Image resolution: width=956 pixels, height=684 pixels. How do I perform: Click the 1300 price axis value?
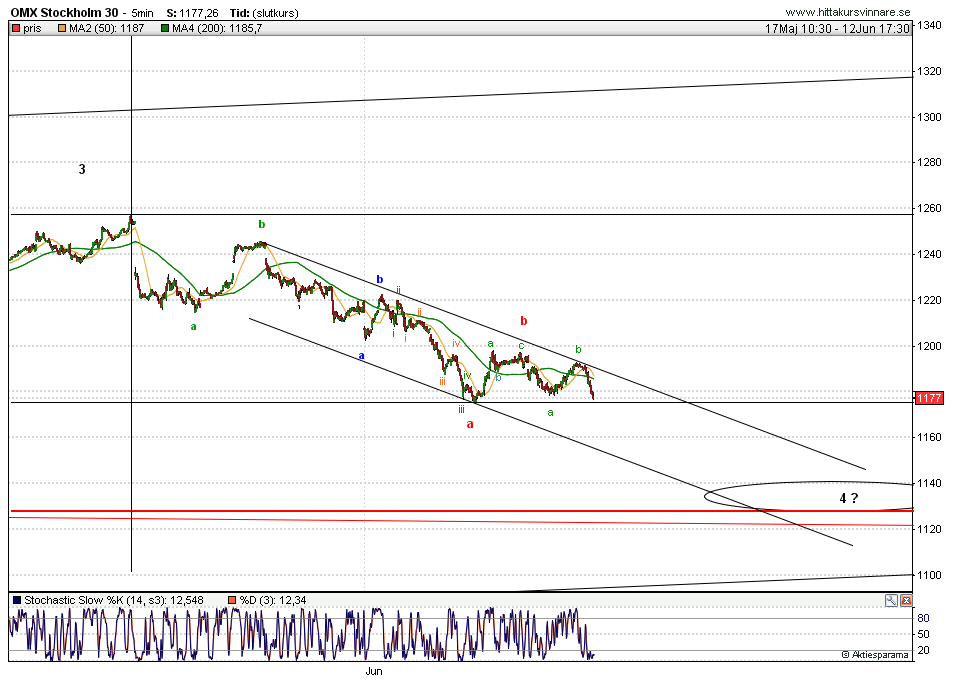click(x=930, y=117)
